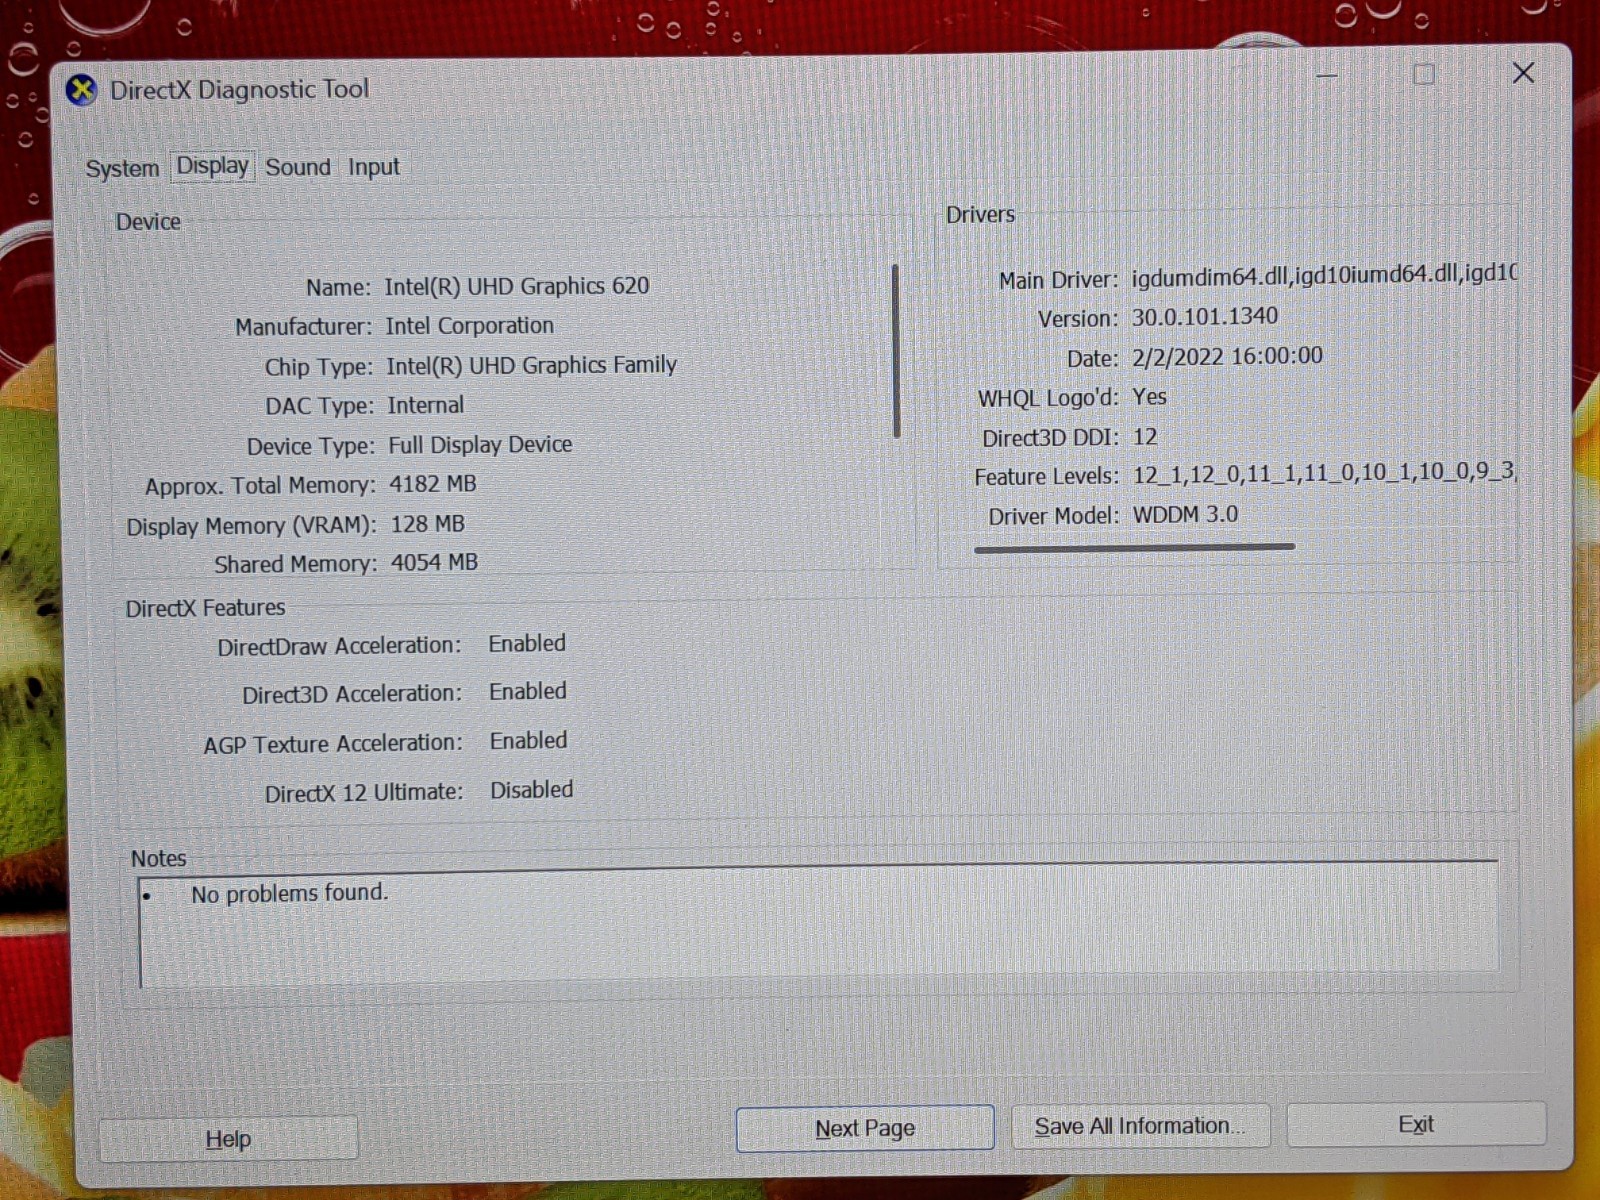This screenshot has width=1600, height=1200.
Task: Click the DirectX Diagnostic Tool title icon
Action: (82, 91)
